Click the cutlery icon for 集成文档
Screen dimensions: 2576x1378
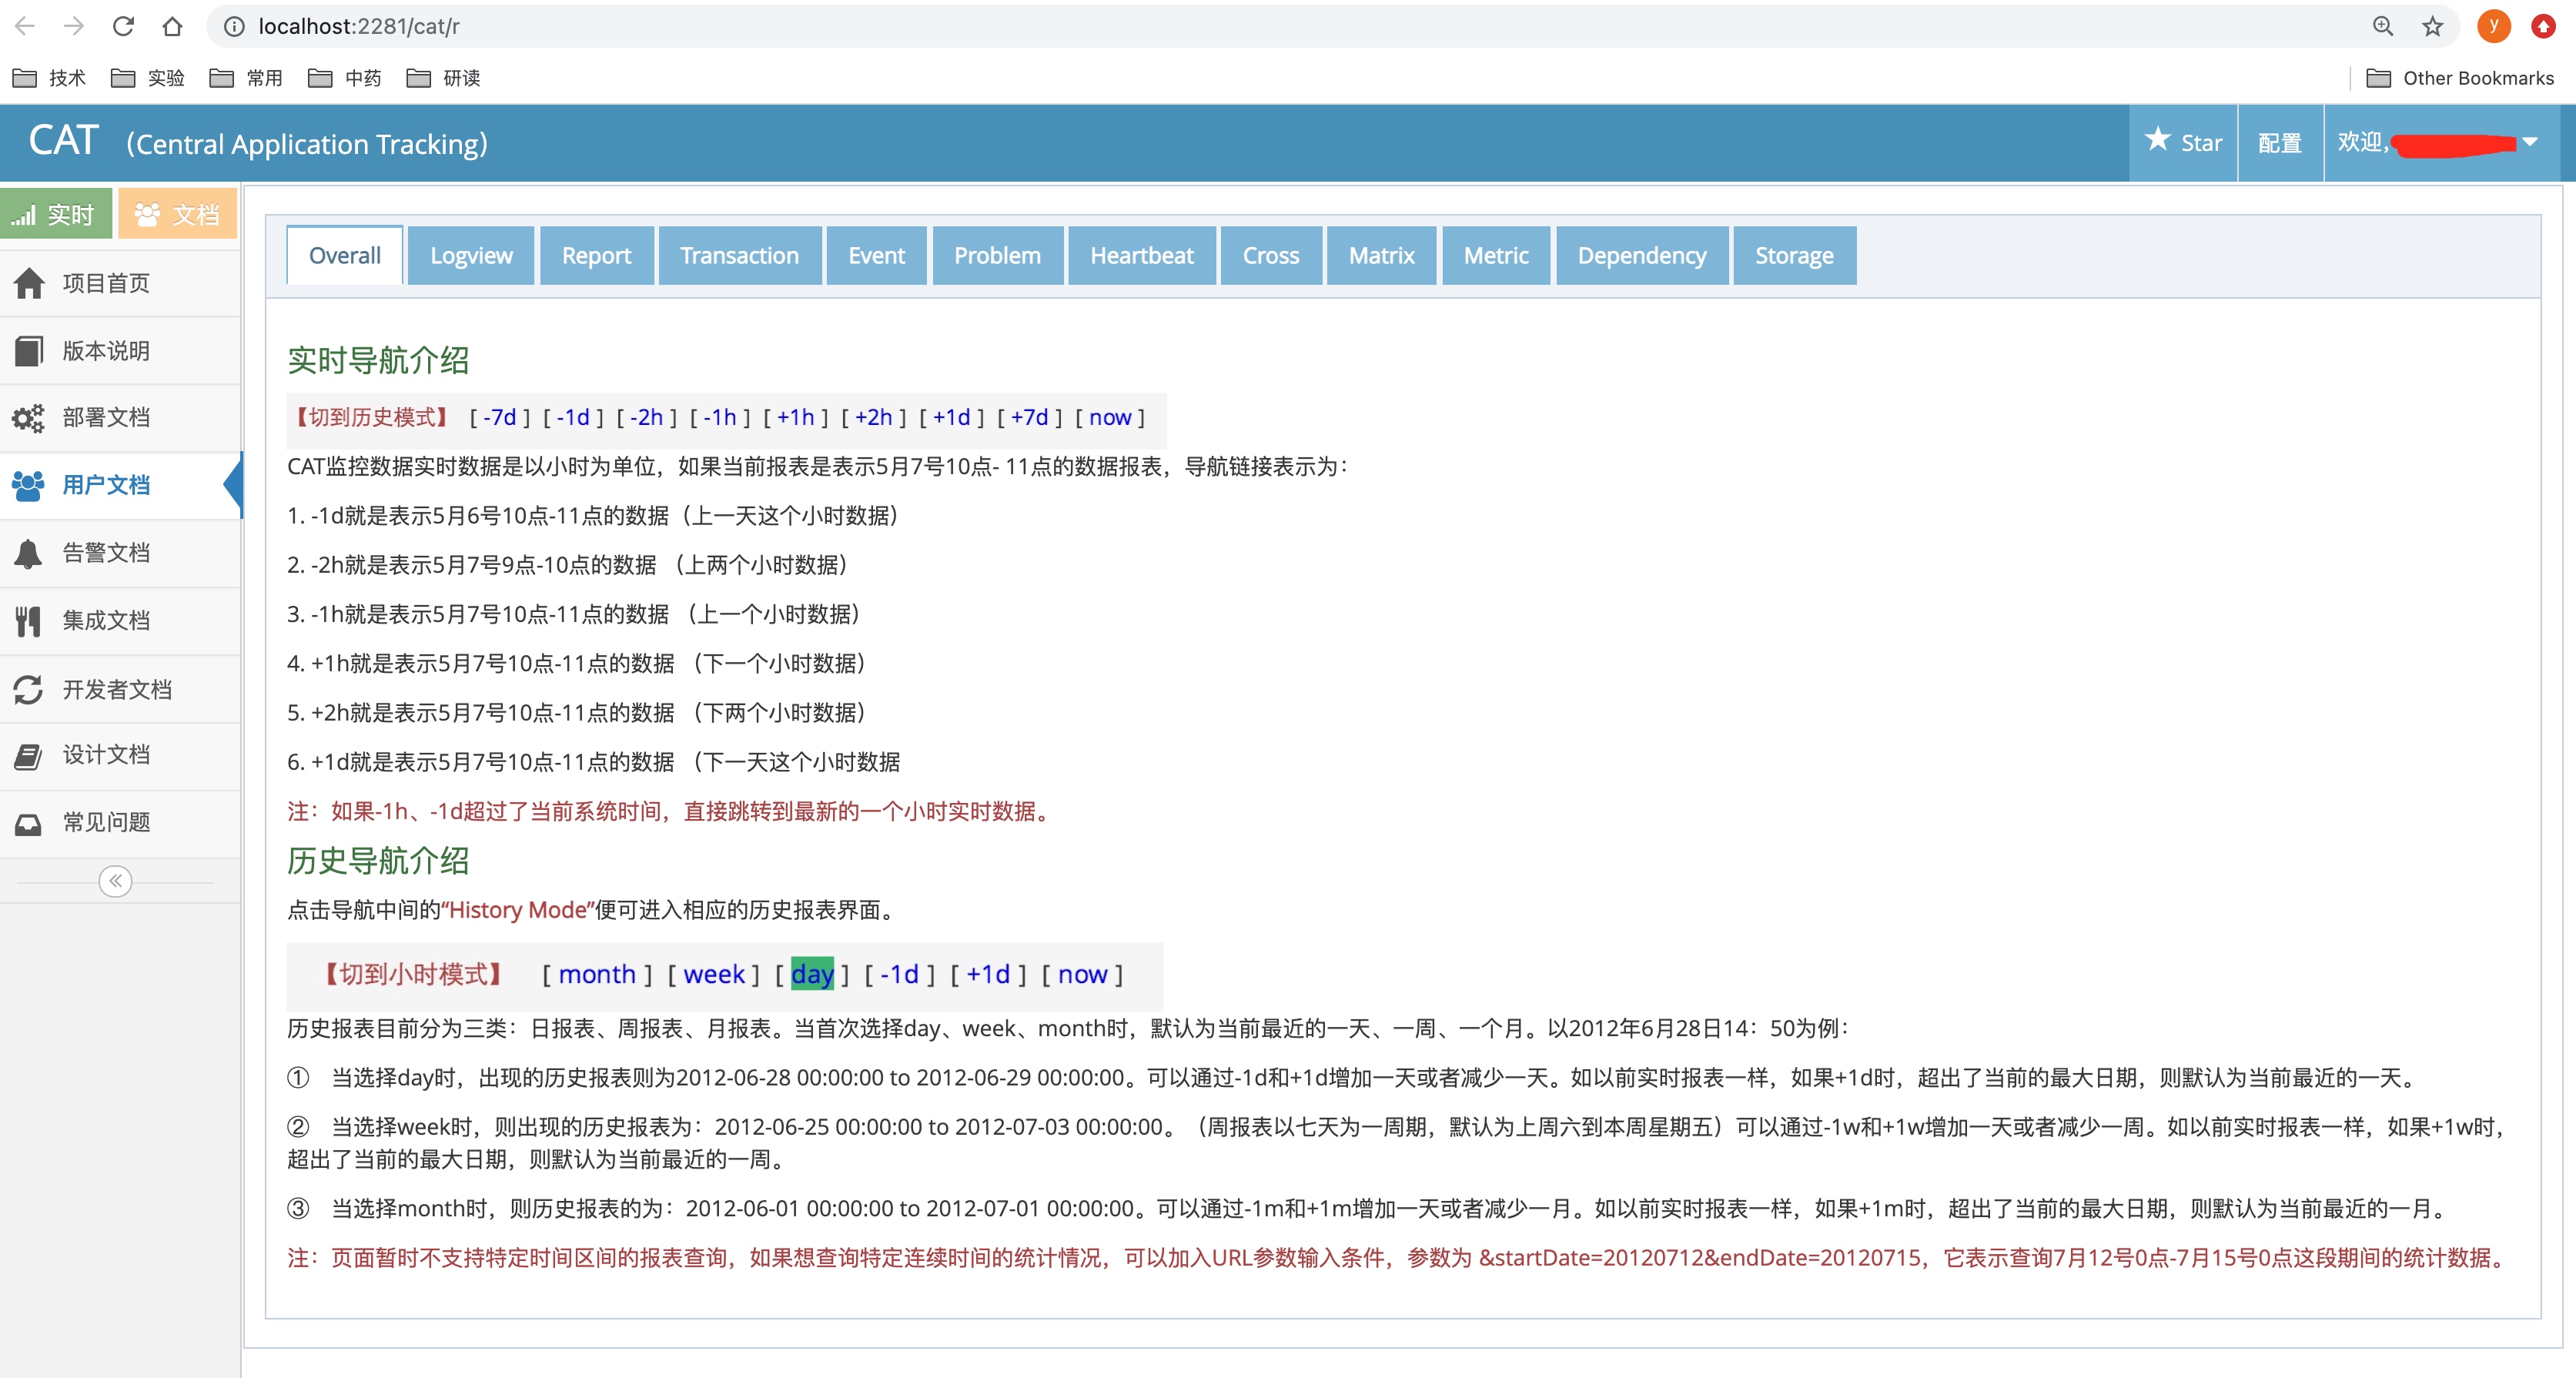point(29,621)
